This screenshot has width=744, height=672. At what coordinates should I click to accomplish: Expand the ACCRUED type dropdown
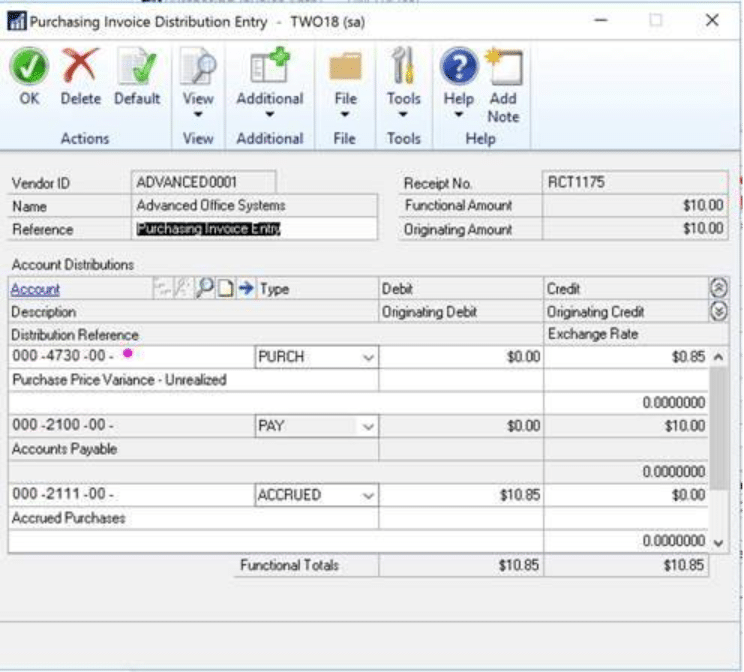pyautogui.click(x=368, y=496)
